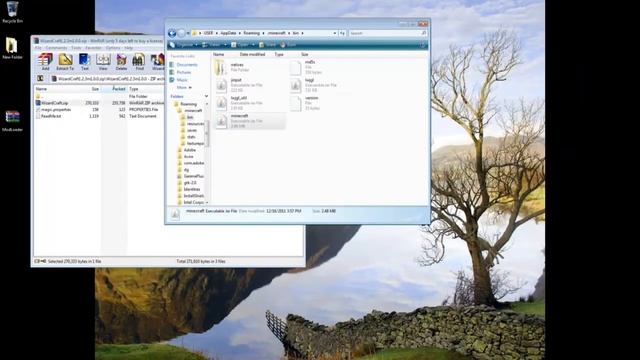
Task: Collapse the Folders pane chevron
Action: coord(206,96)
